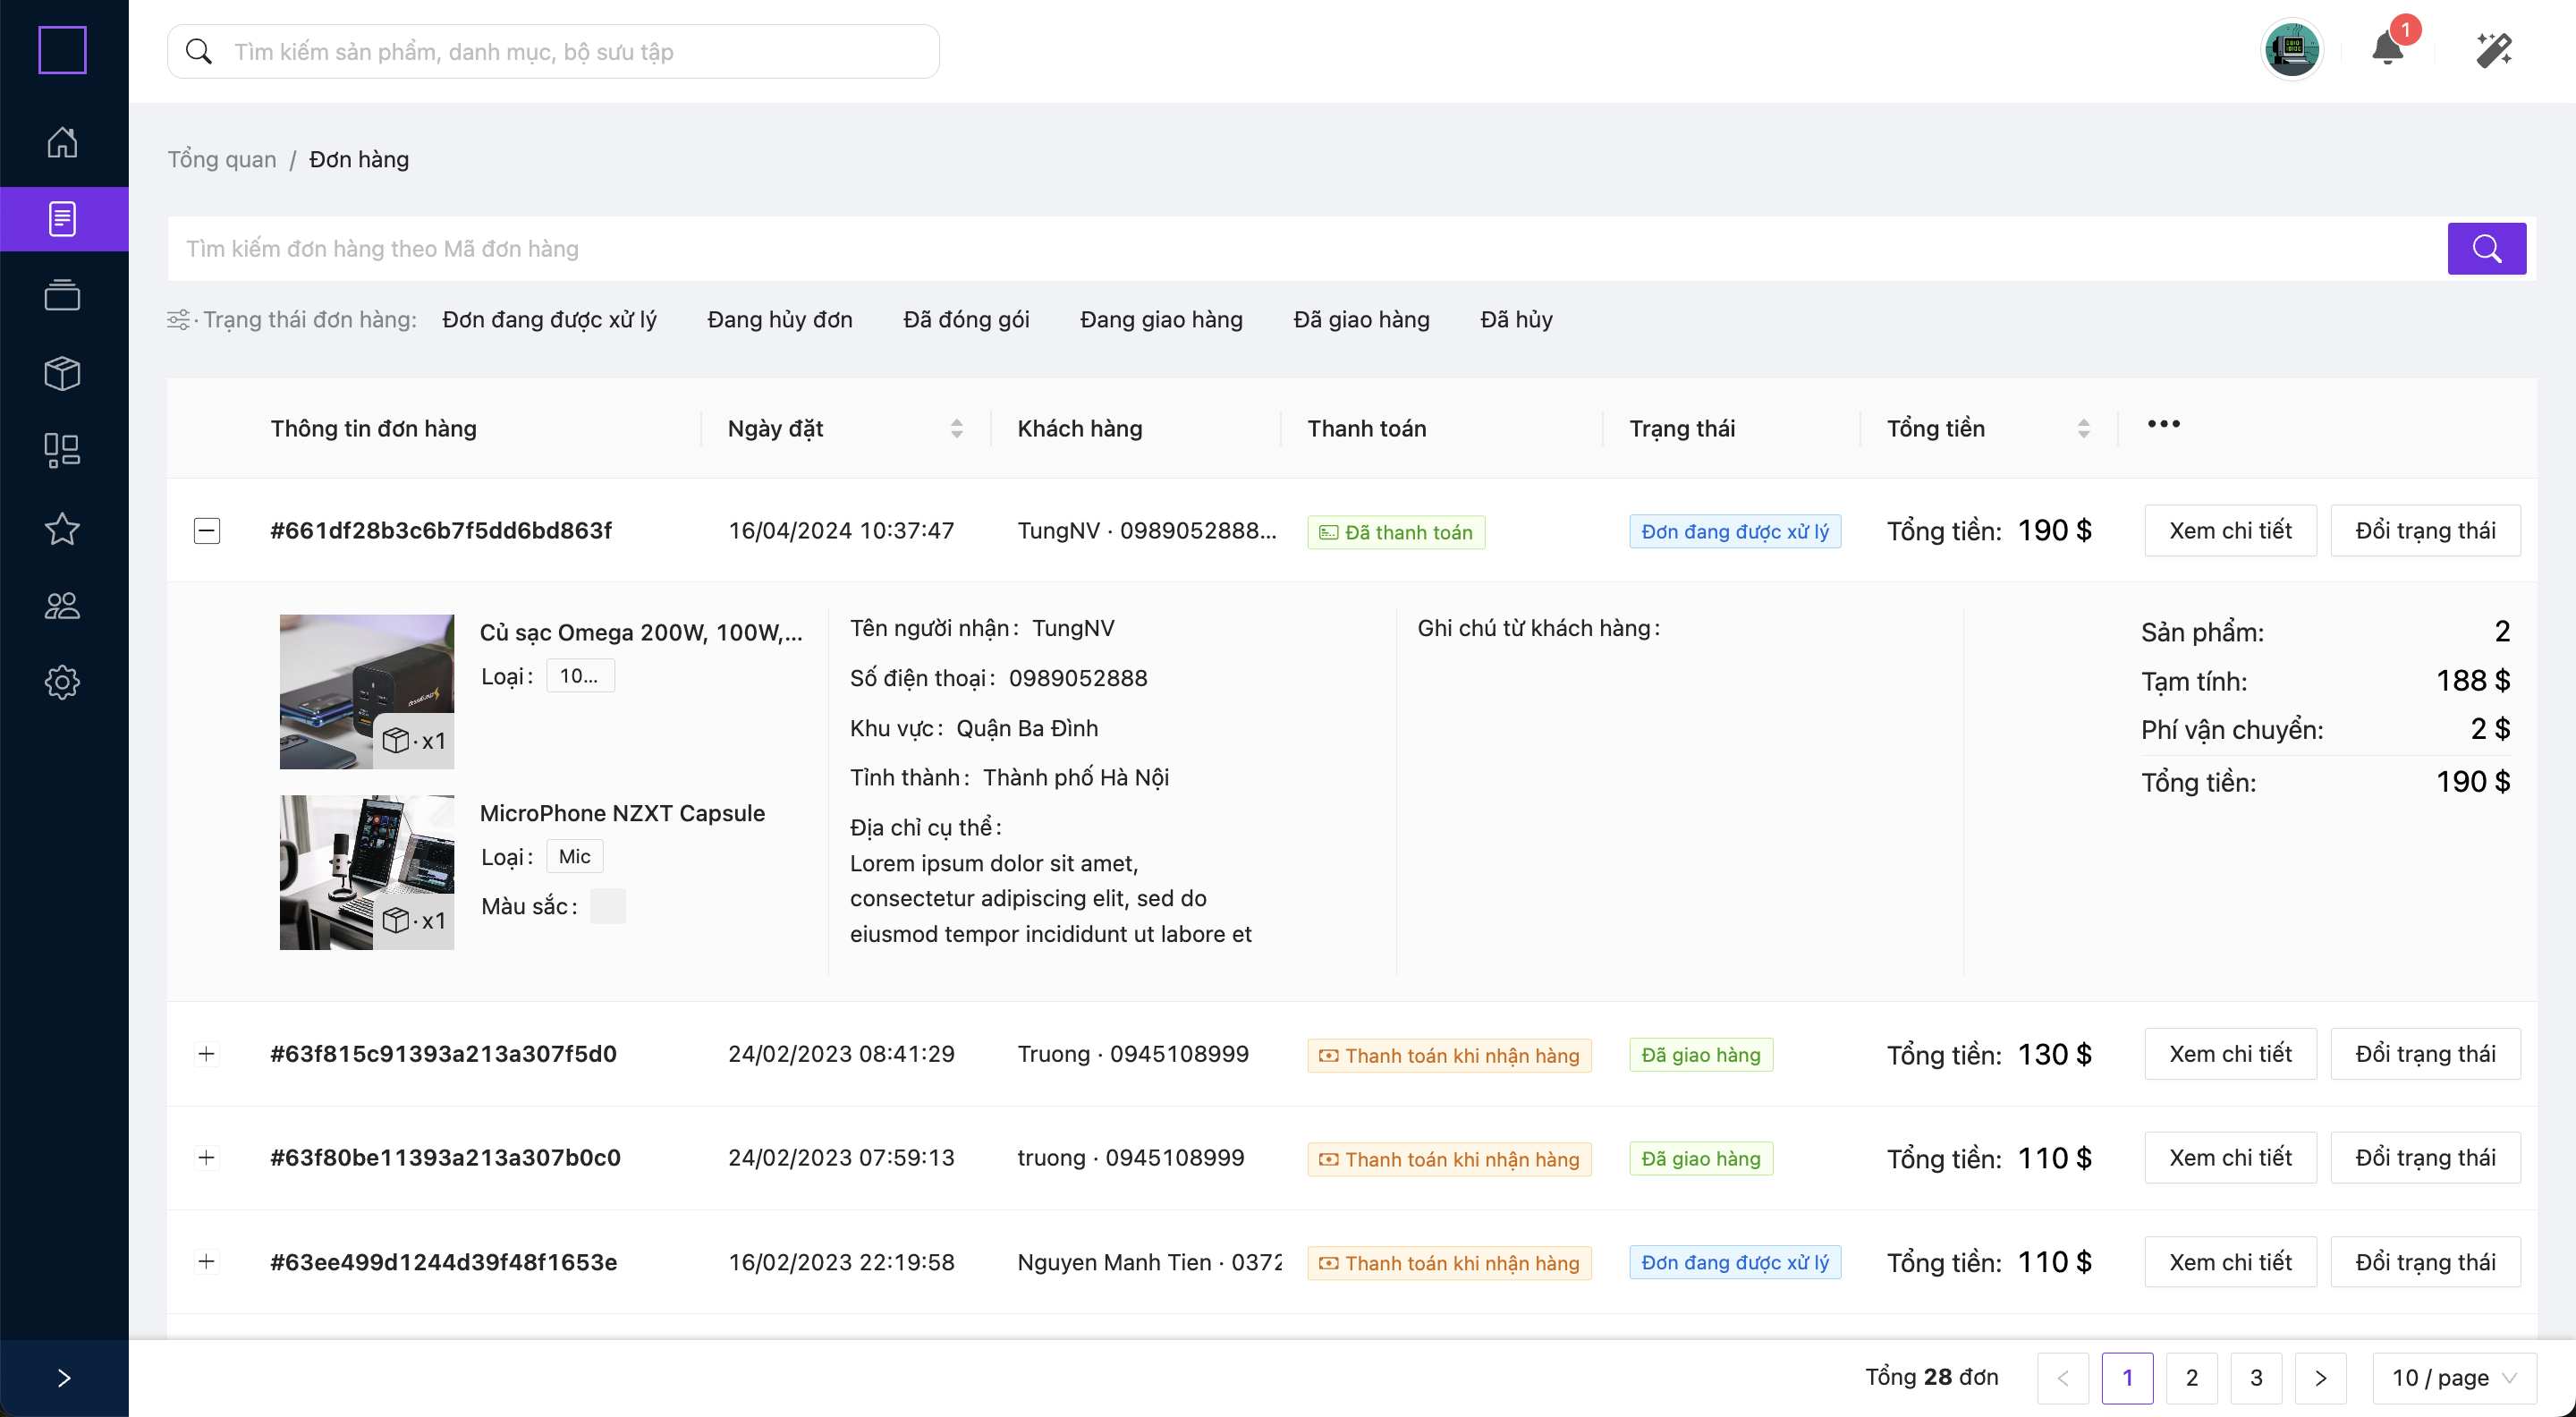Open the 10 / page size dropdown
The height and width of the screenshot is (1417, 2576).
(2453, 1378)
